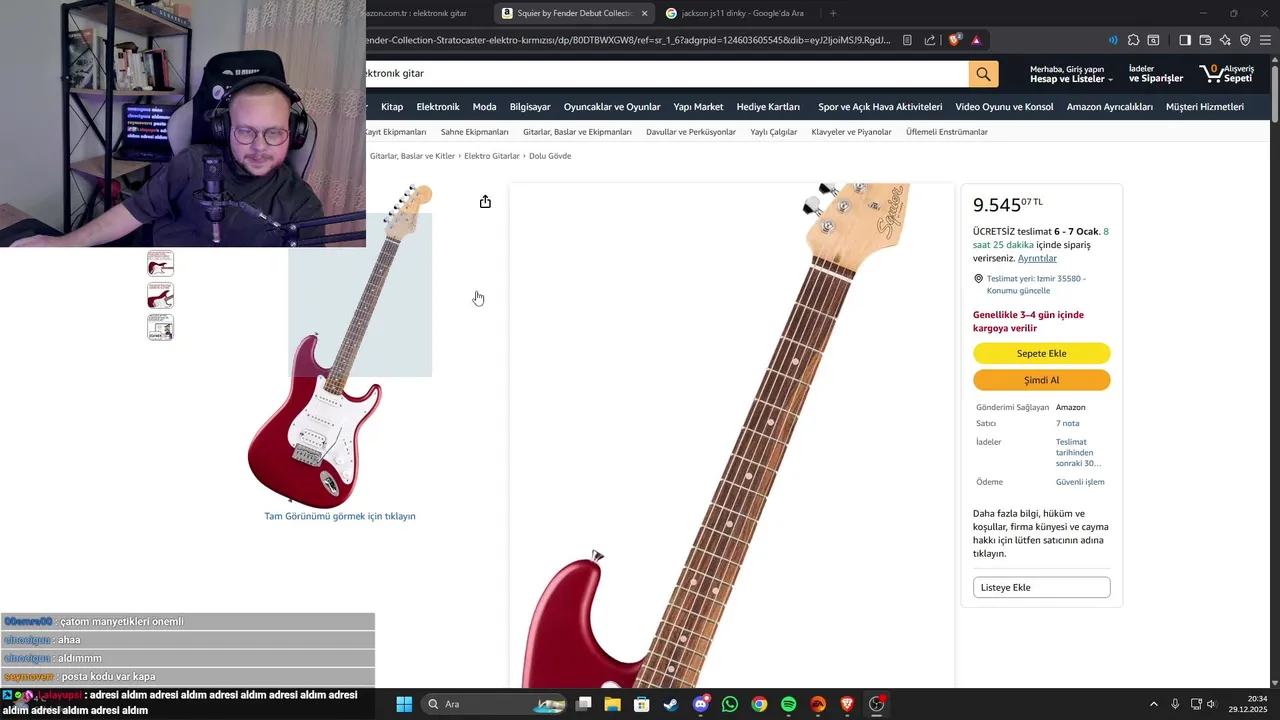The height and width of the screenshot is (720, 1280).
Task: Open Kitap category menu
Action: 392,107
